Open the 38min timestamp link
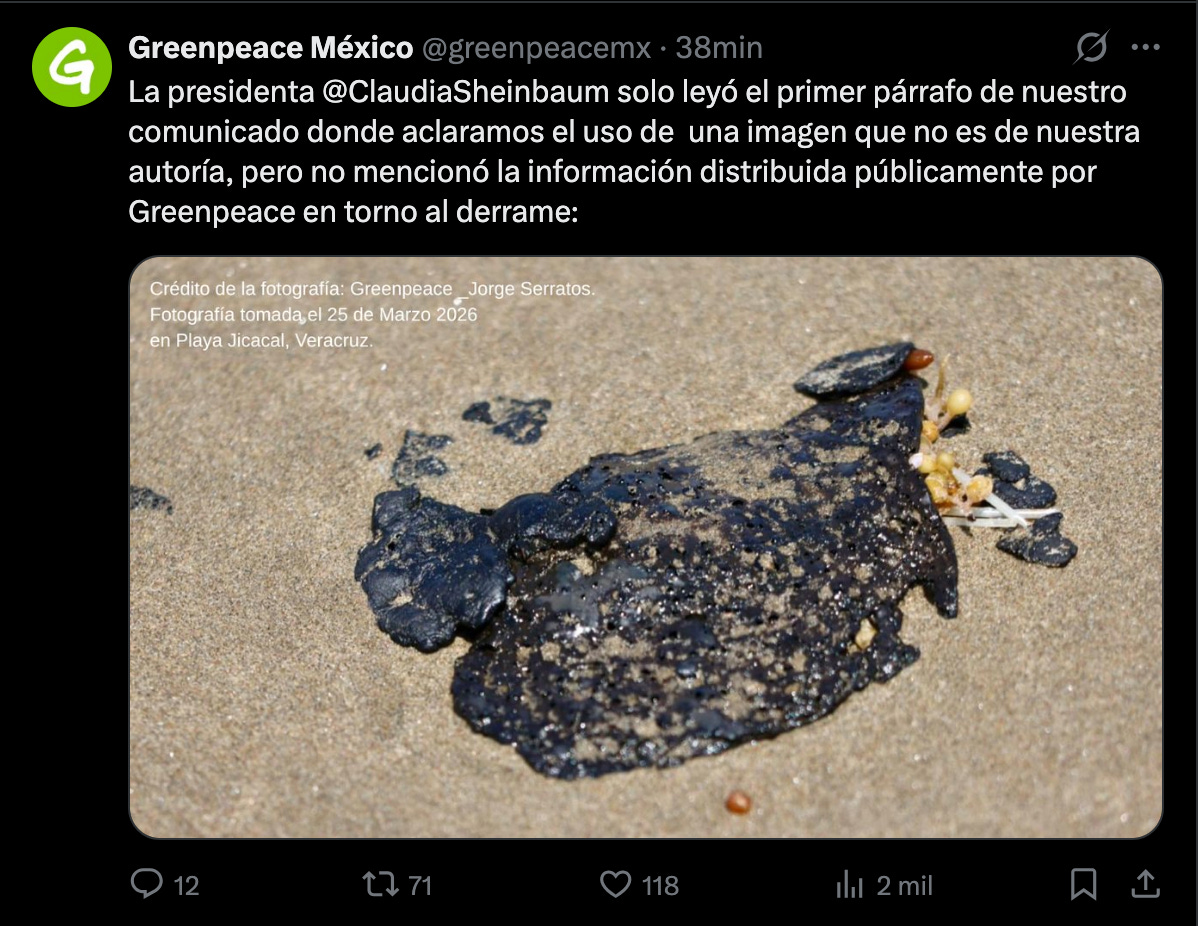This screenshot has width=1198, height=926. (718, 47)
